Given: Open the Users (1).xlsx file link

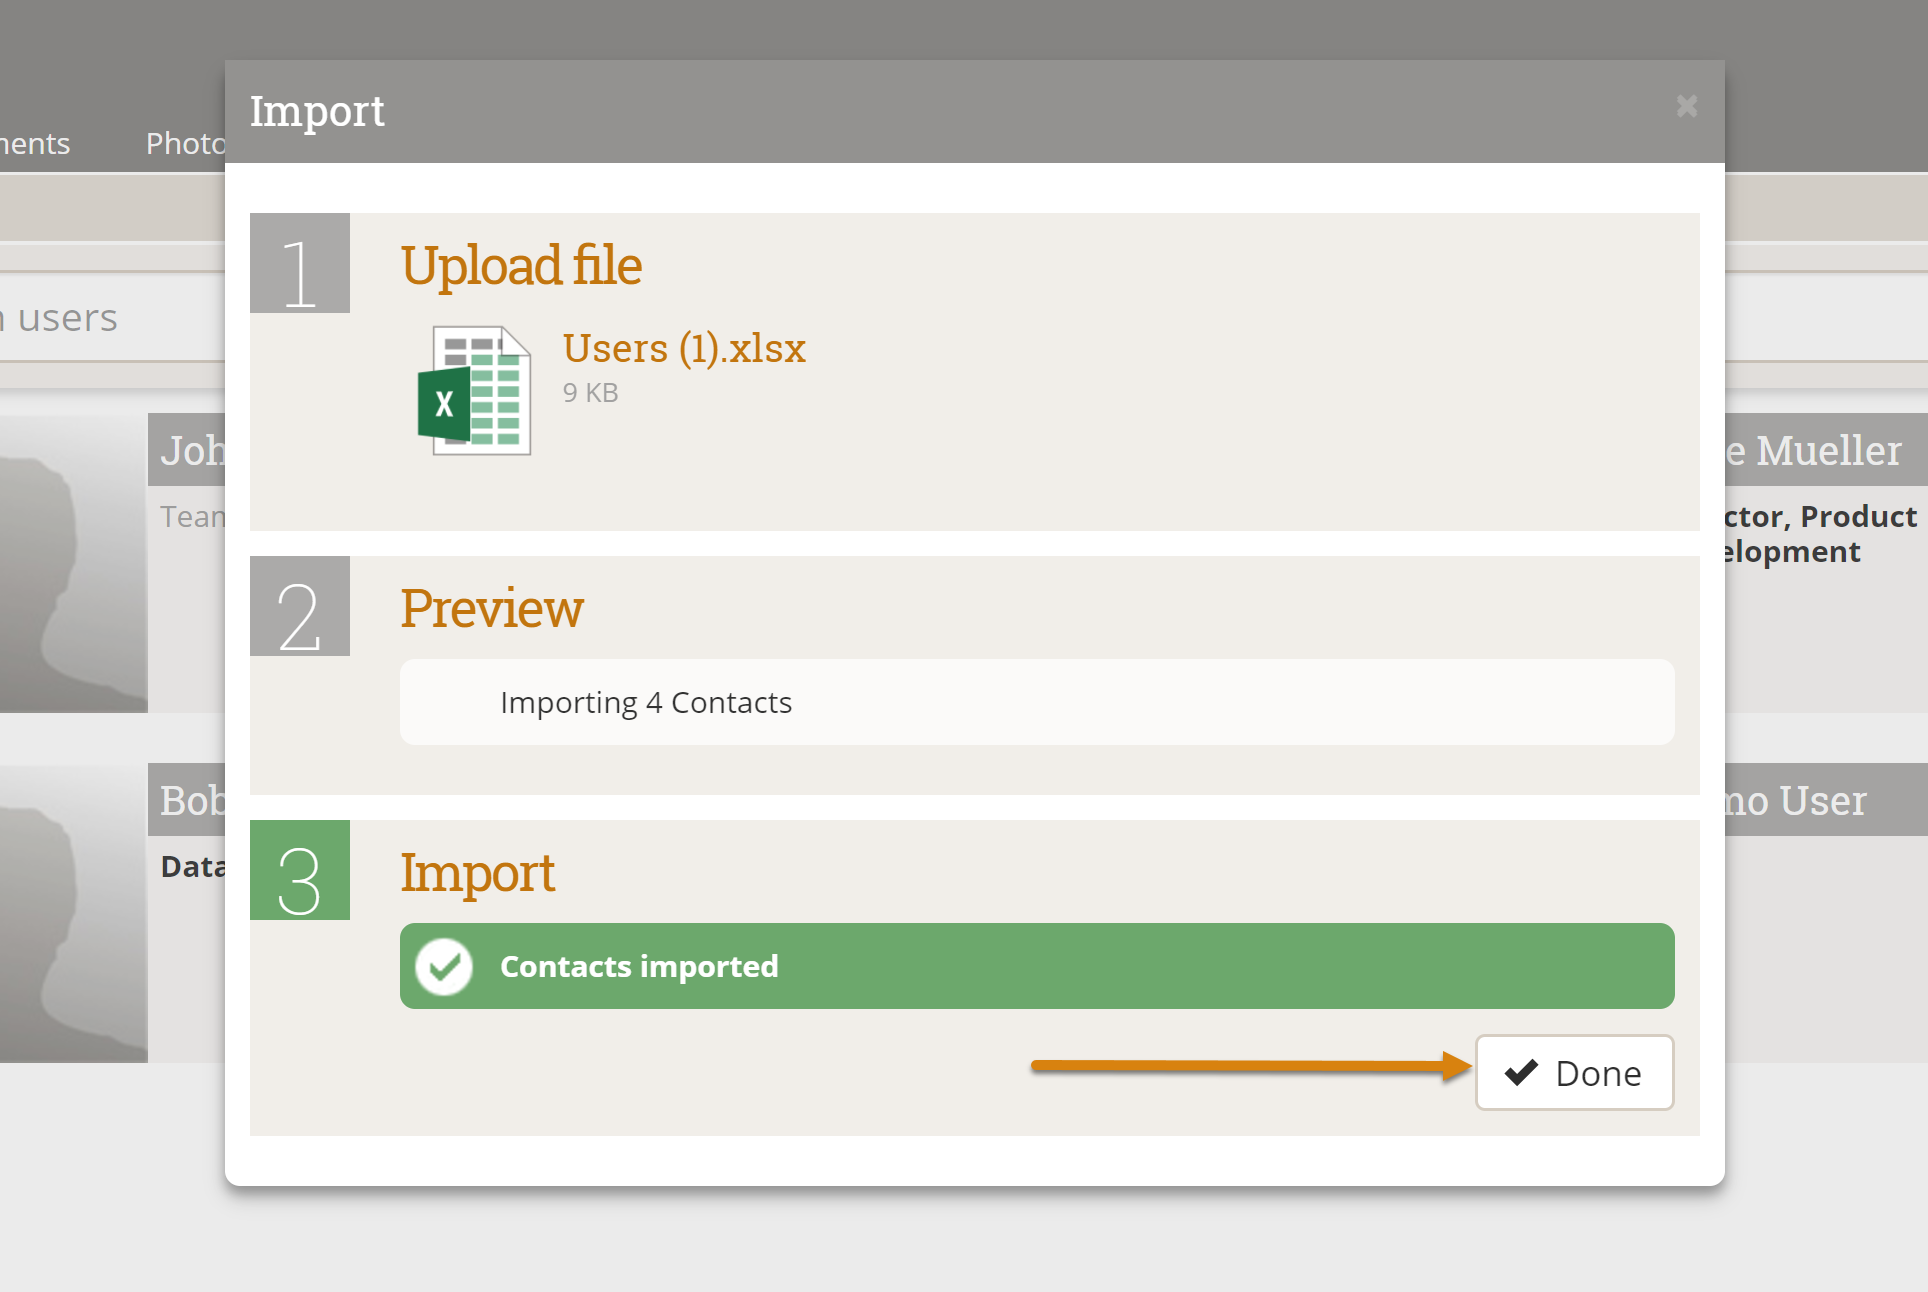Looking at the screenshot, I should [683, 349].
